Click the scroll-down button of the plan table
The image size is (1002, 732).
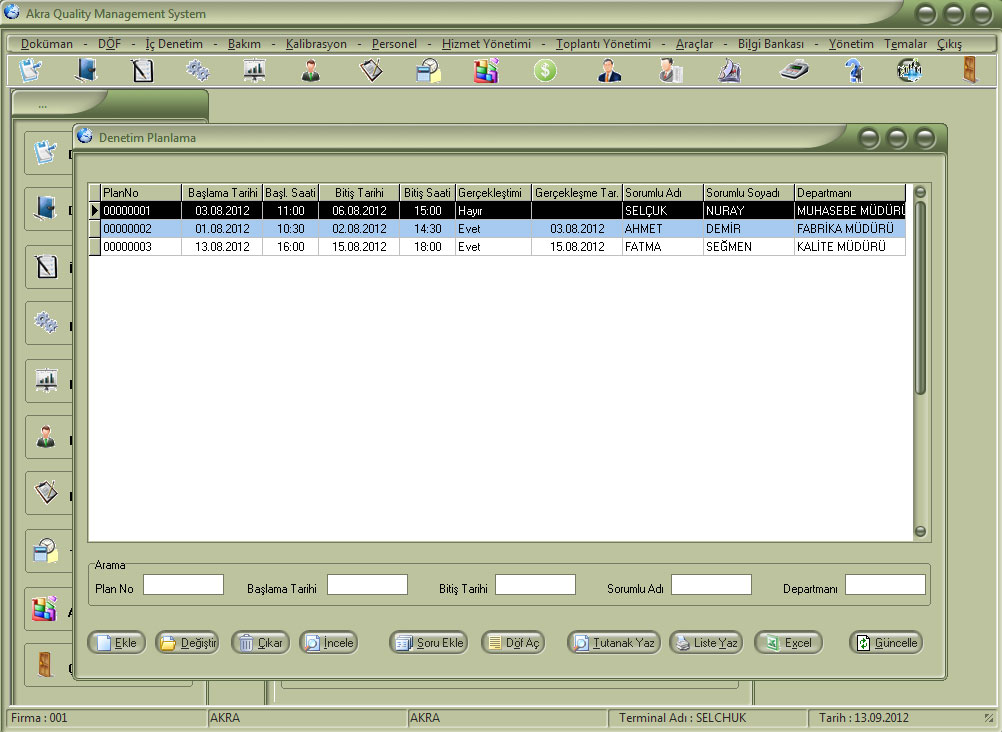[920, 531]
